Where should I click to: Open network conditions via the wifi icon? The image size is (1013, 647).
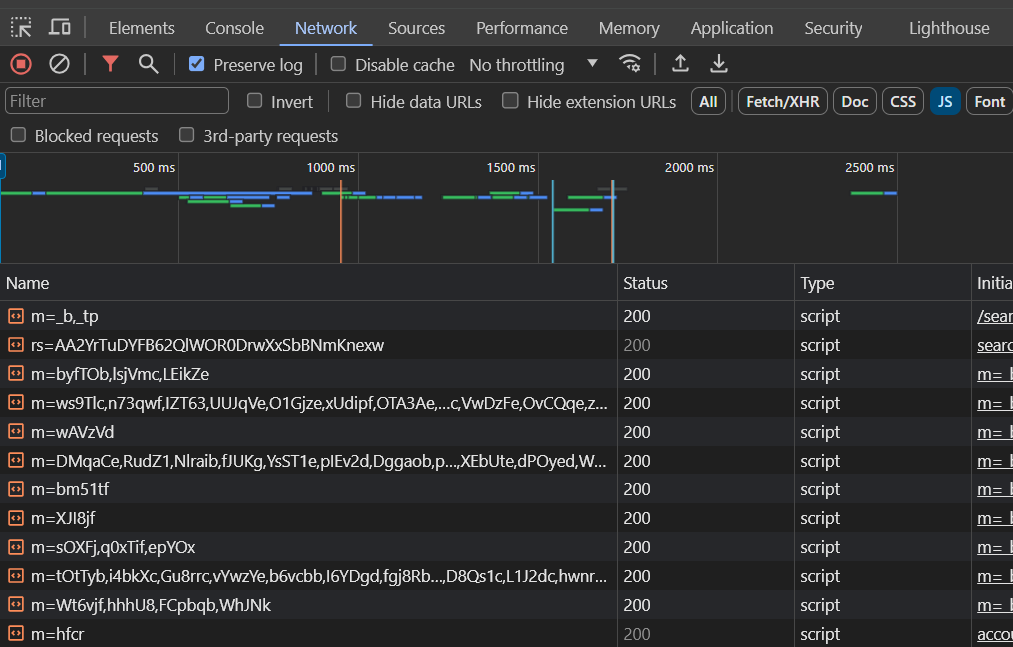pos(630,63)
